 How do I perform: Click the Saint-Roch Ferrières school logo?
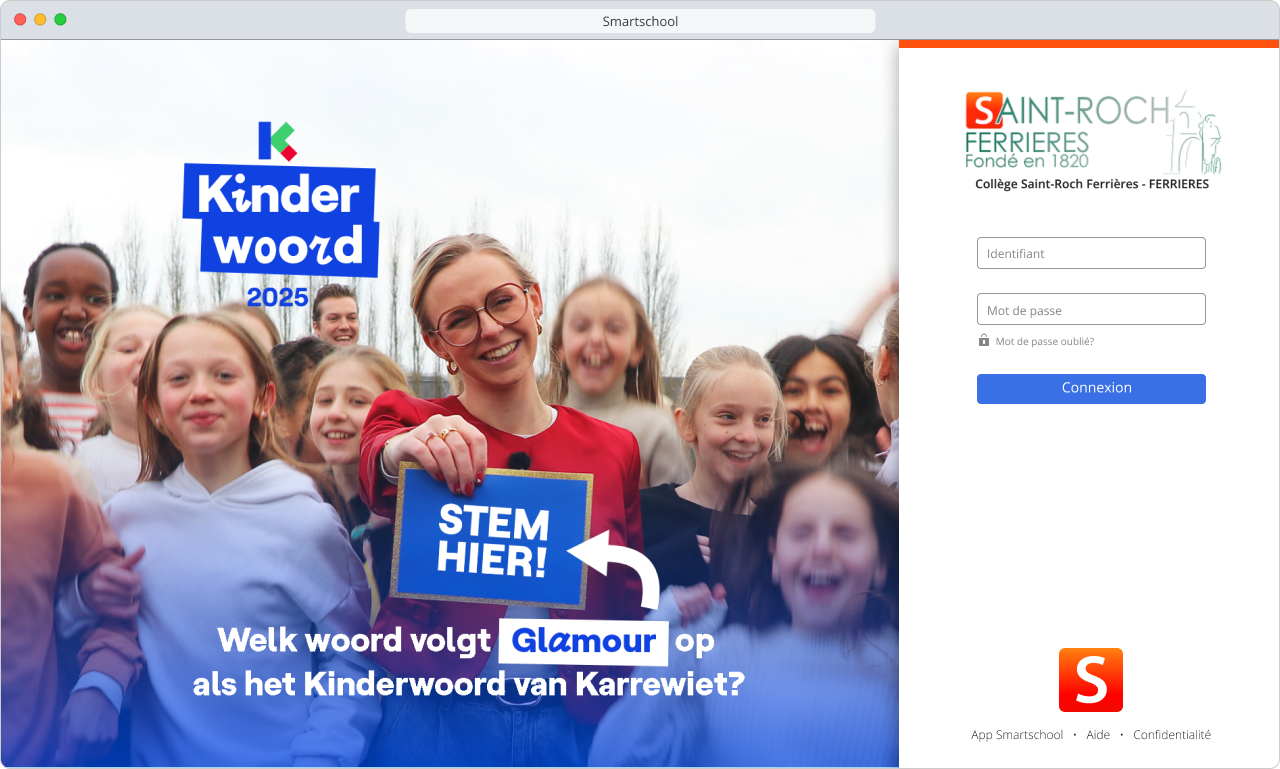[1092, 133]
